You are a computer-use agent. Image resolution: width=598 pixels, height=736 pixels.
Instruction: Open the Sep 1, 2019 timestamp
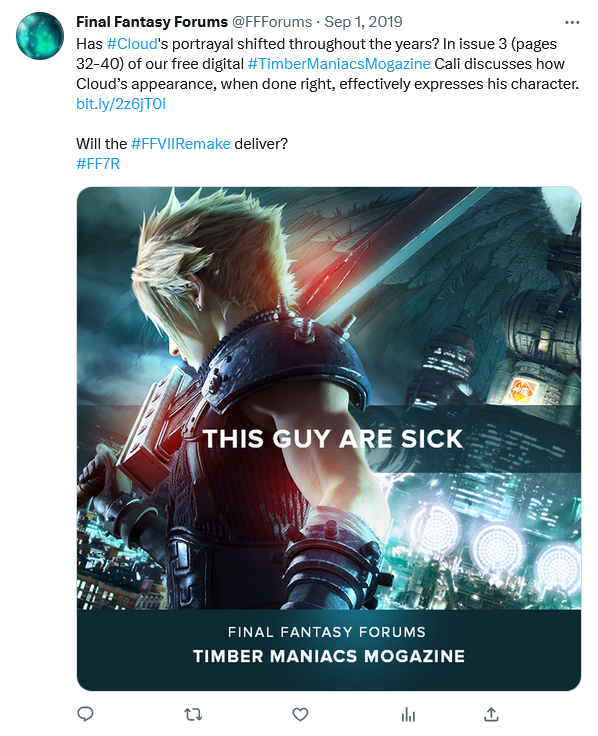pos(363,22)
